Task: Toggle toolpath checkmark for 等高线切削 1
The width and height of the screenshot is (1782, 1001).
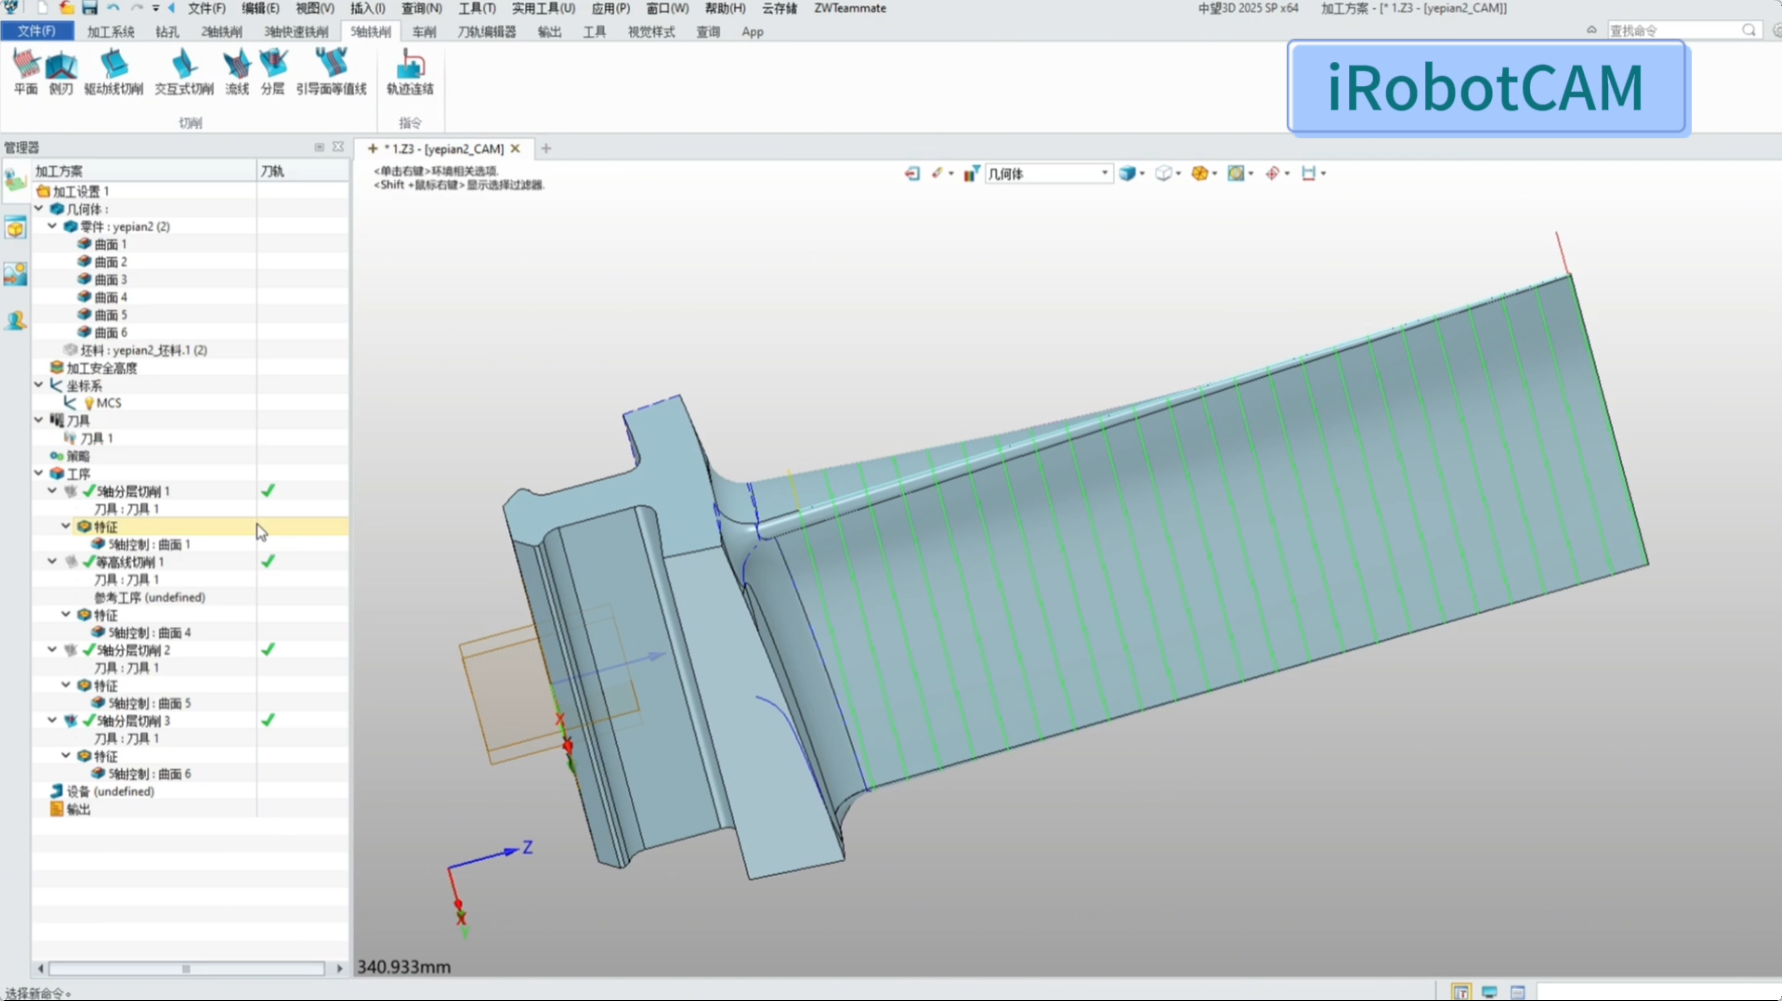Action: (x=268, y=562)
